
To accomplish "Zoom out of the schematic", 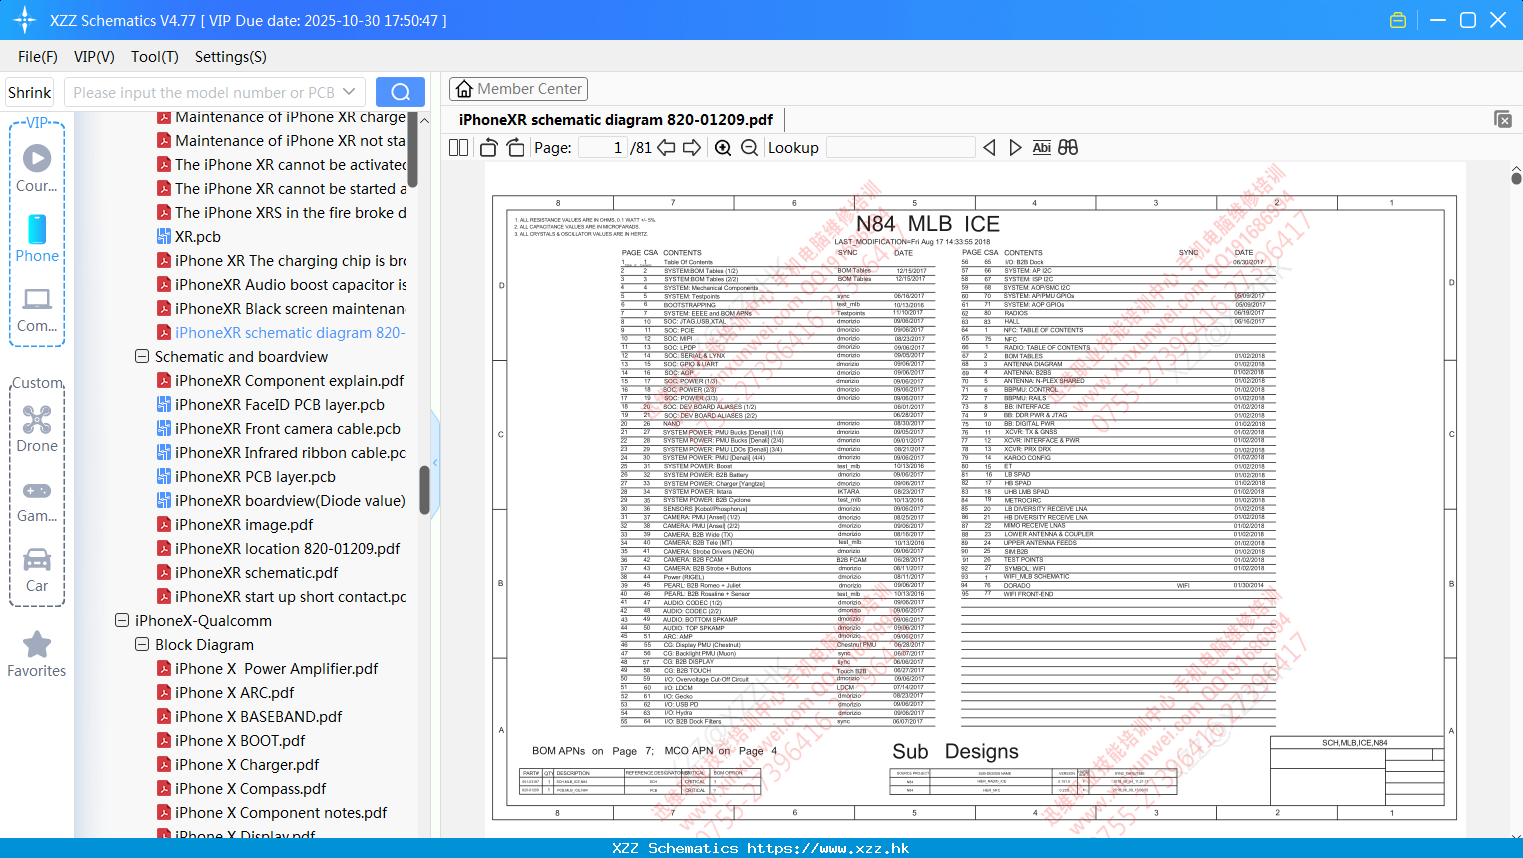I will [x=750, y=148].
